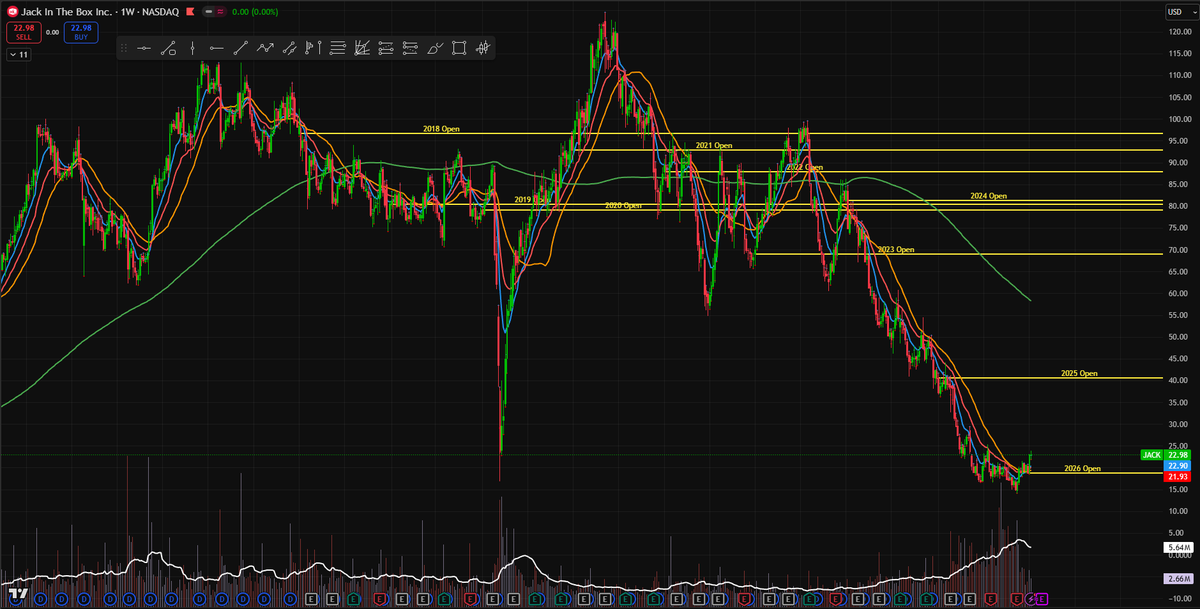Click the 2024 Open line label
1200x609 pixels.
[x=988, y=196]
